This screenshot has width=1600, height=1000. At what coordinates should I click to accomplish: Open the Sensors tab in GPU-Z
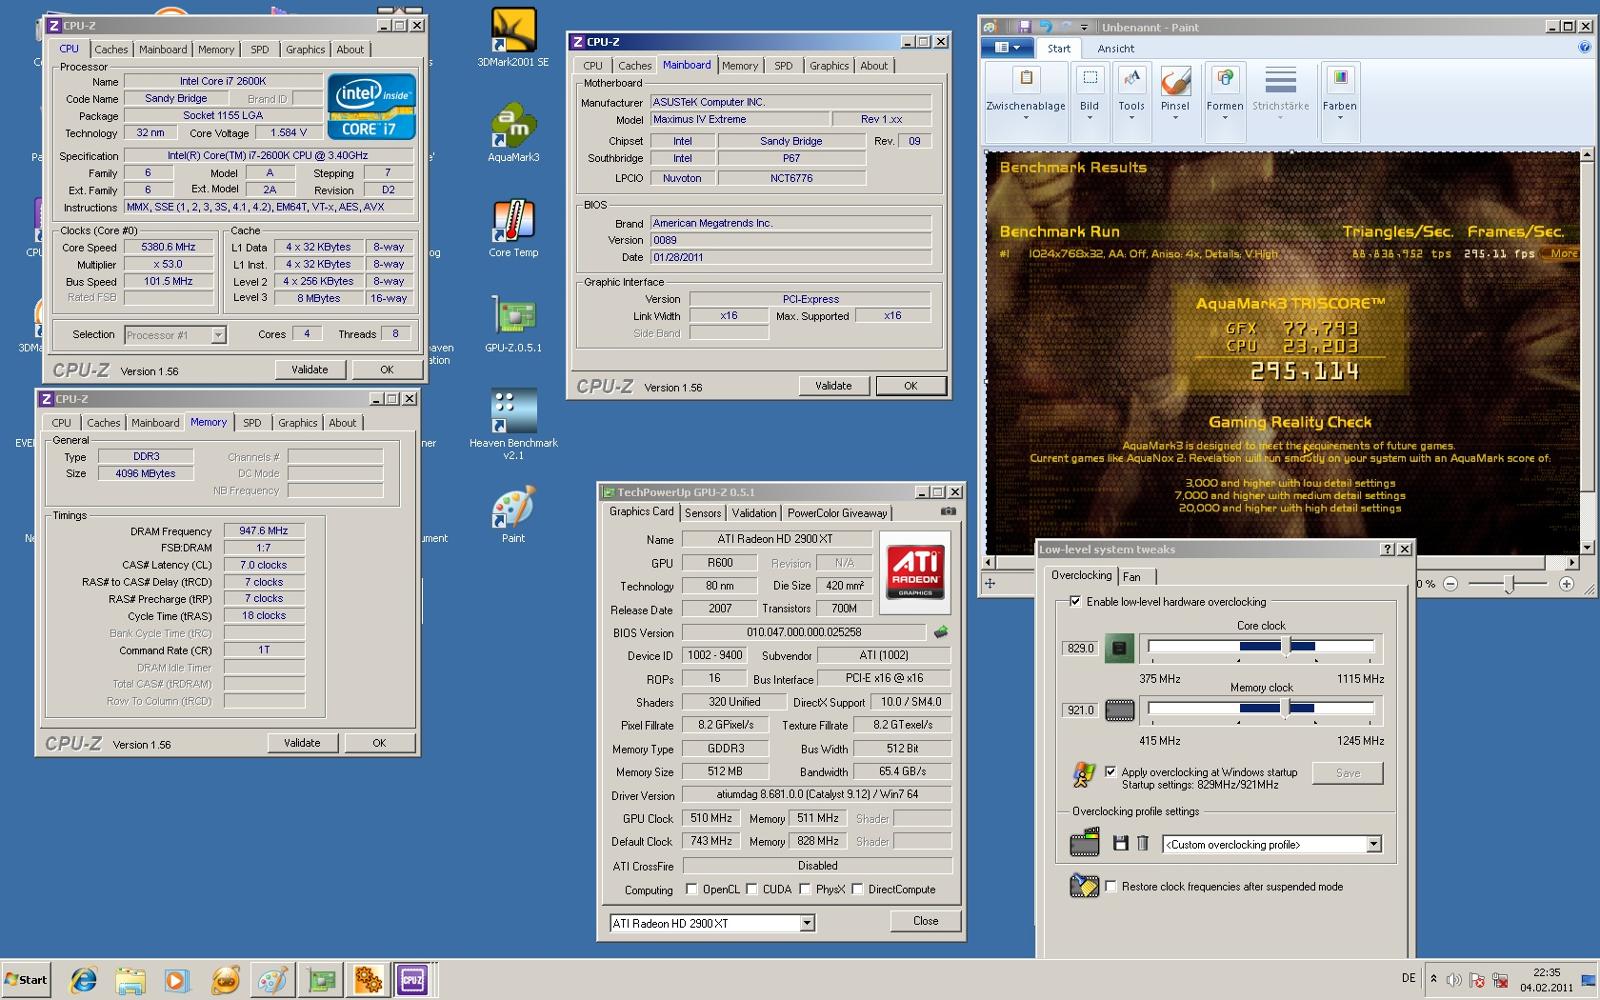703,512
